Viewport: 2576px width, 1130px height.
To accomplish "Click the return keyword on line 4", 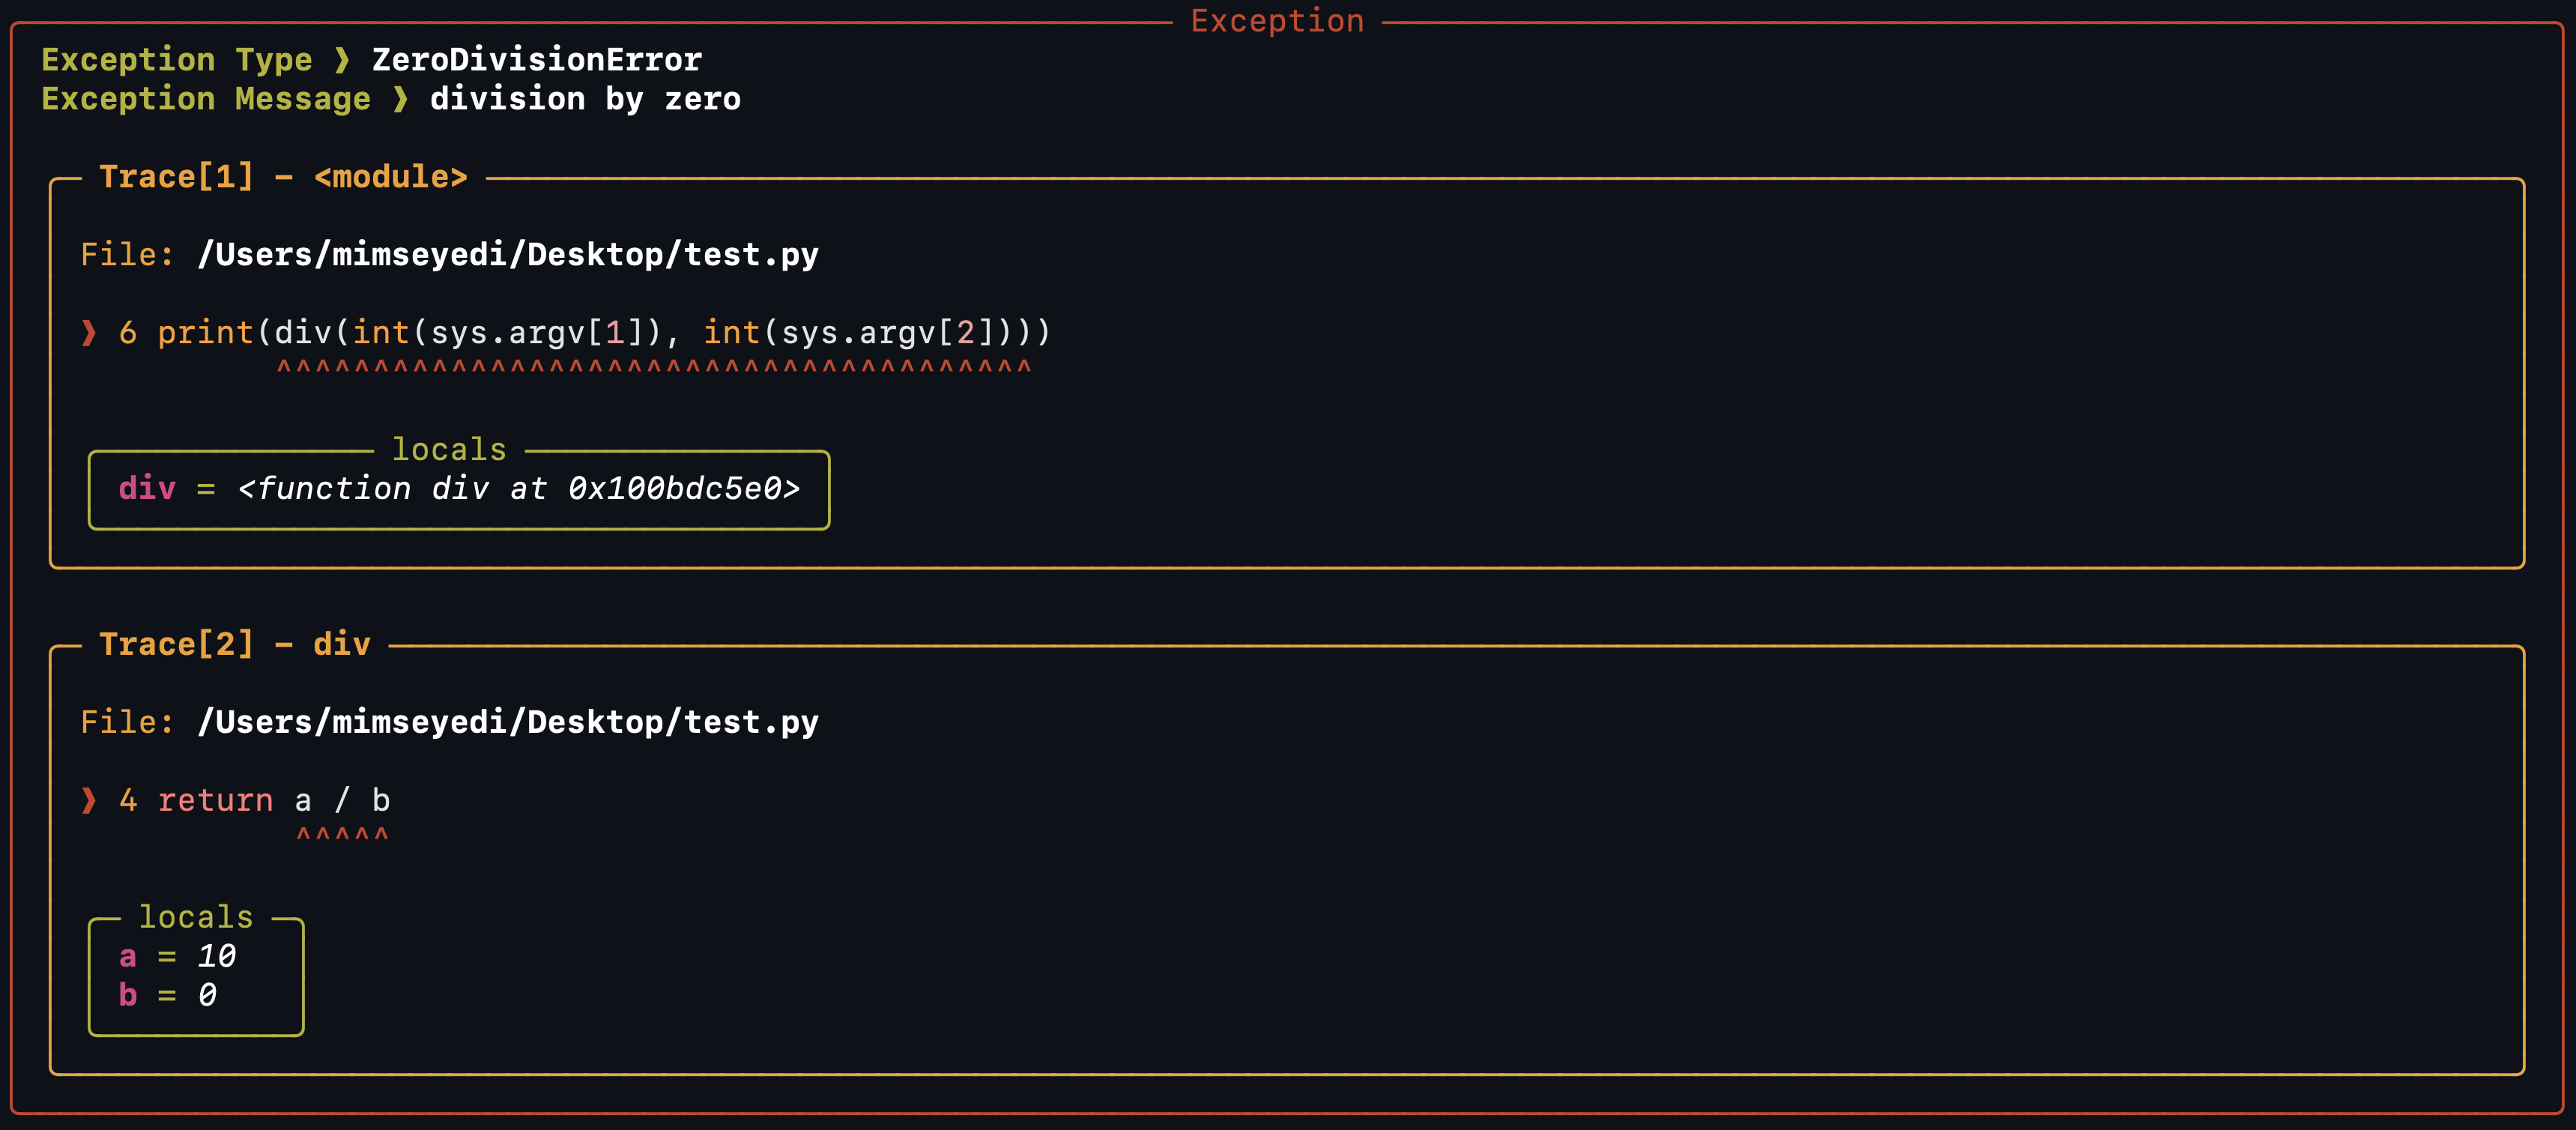I will coord(215,800).
